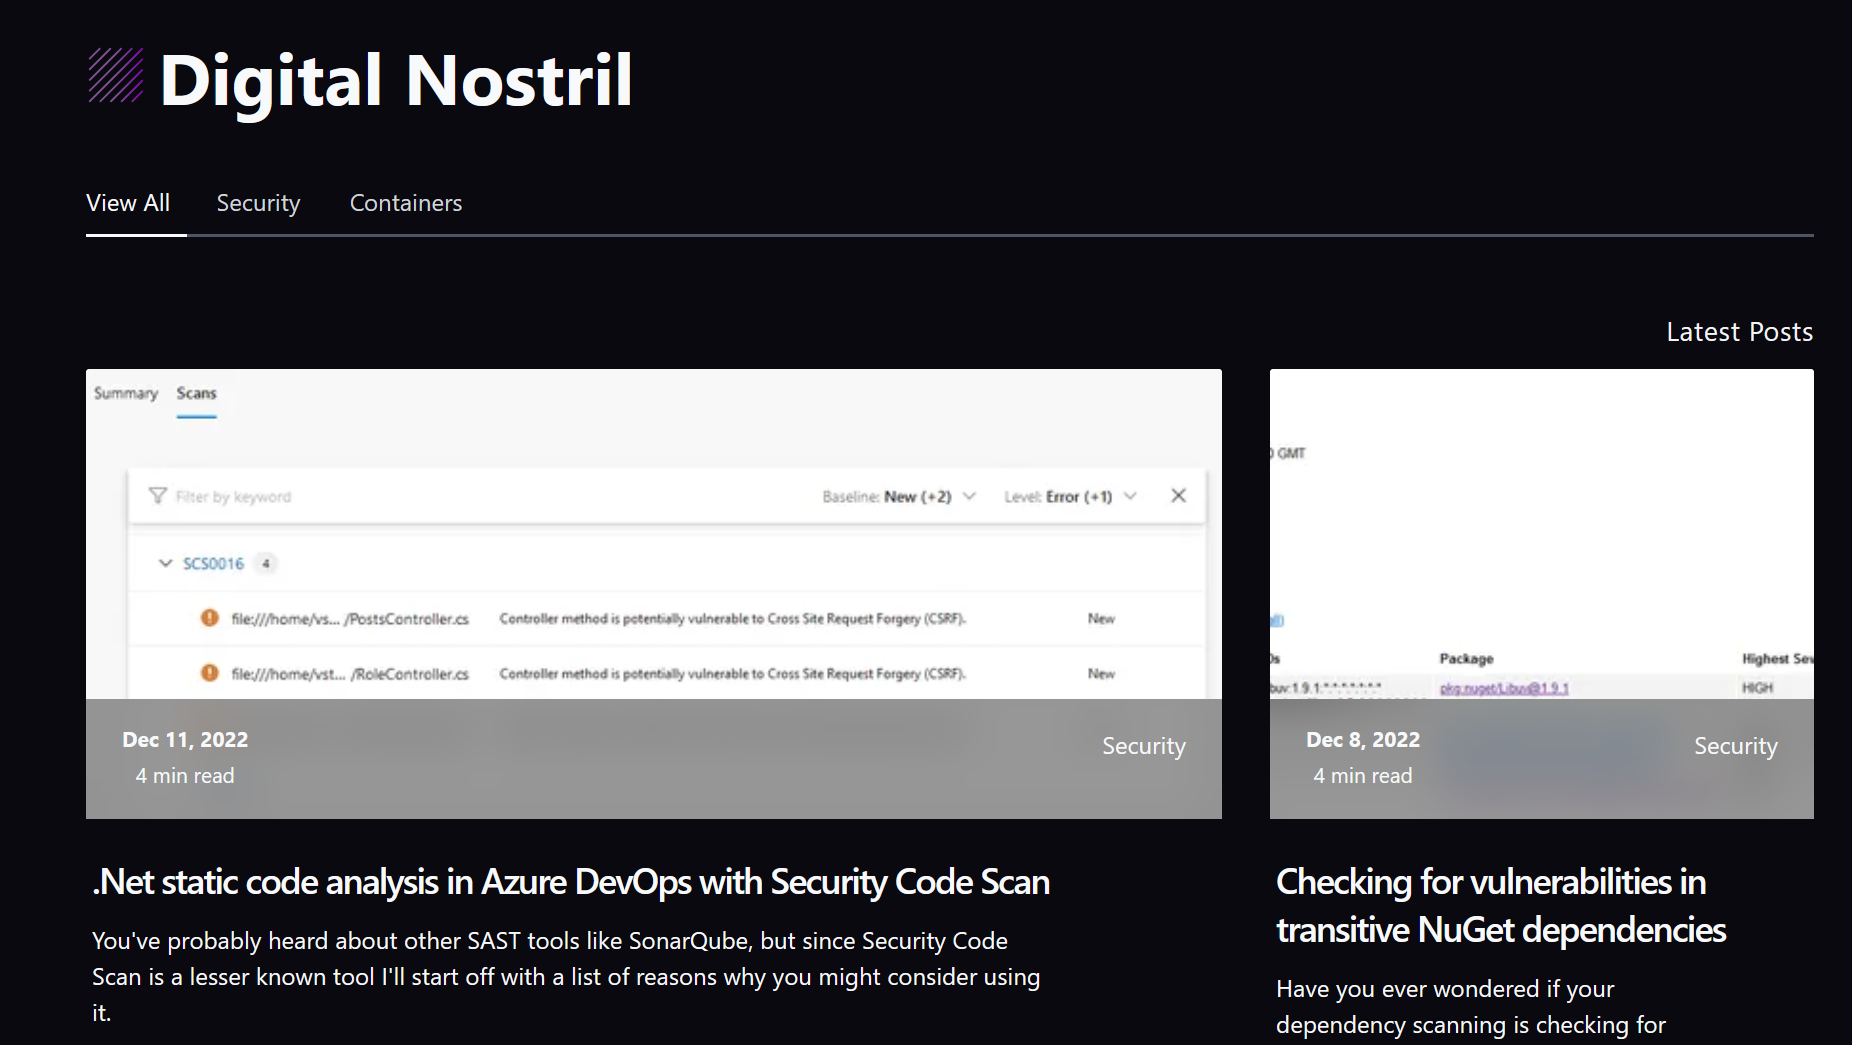
Task: Click the funnel filter icon in the scan screenshot
Action: click(x=157, y=496)
